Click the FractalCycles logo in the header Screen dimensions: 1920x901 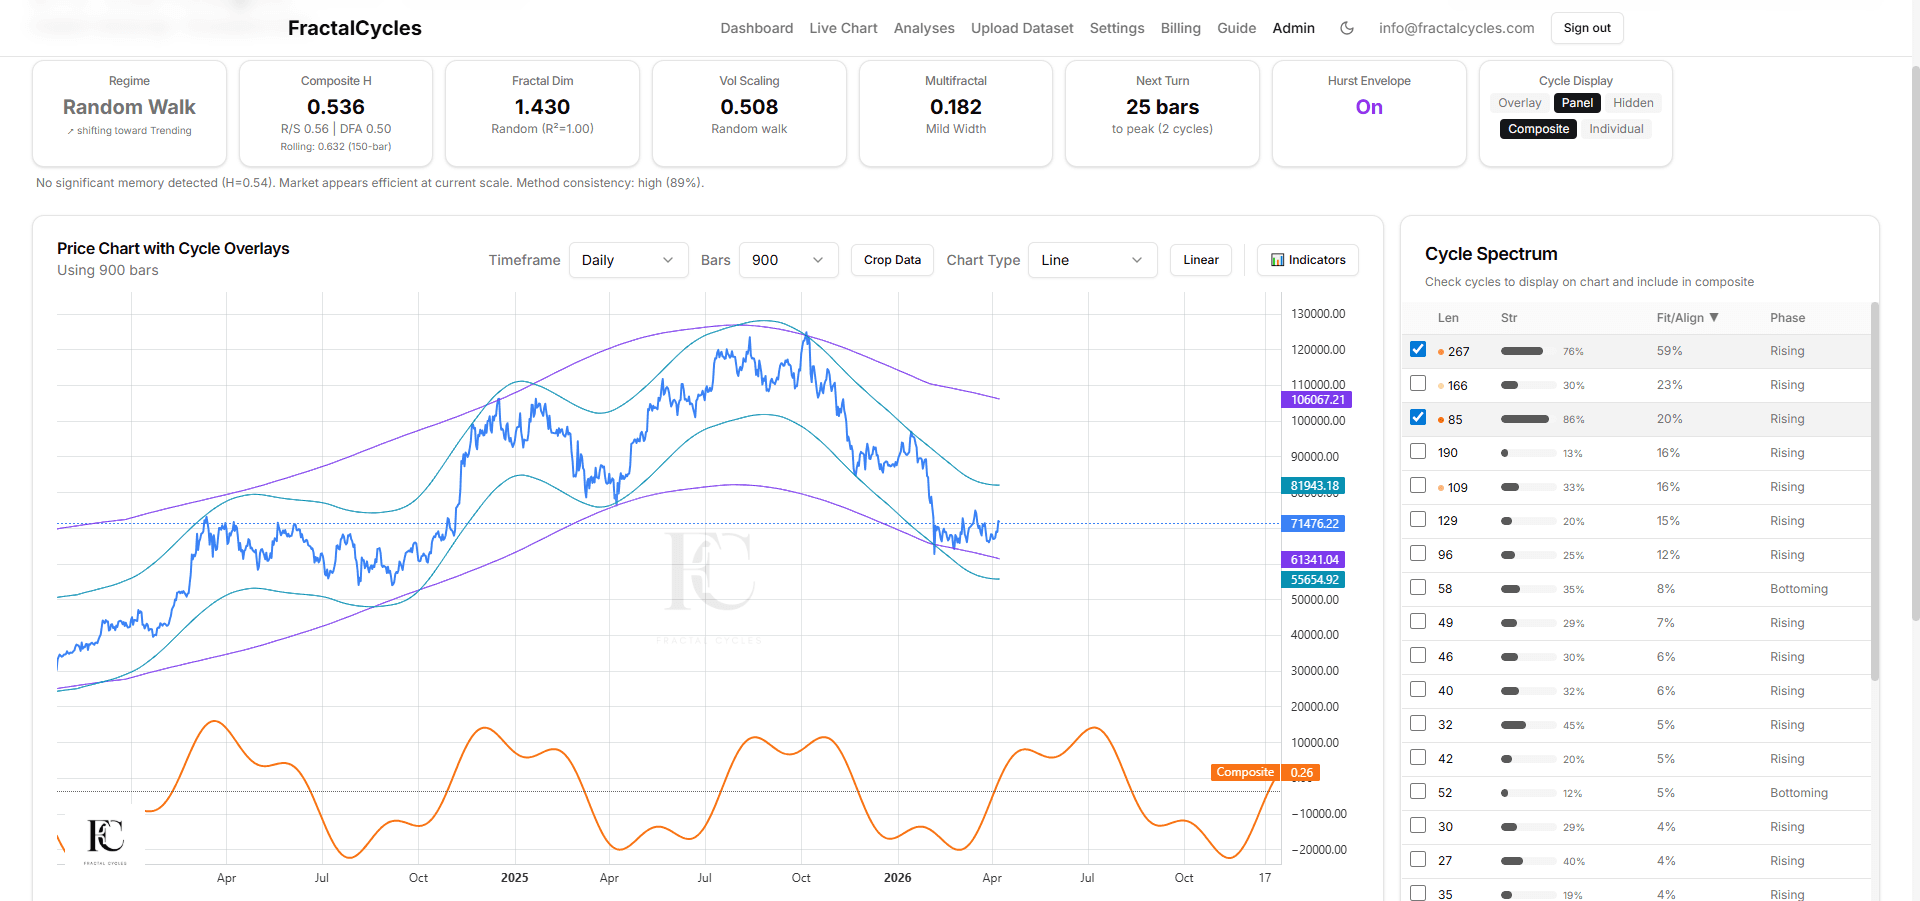(354, 28)
